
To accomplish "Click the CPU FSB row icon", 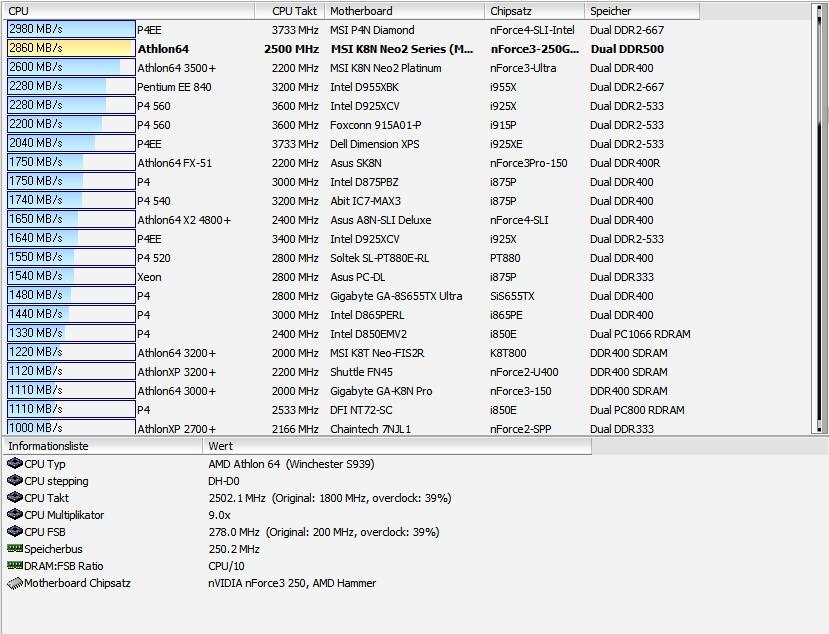I will point(14,532).
